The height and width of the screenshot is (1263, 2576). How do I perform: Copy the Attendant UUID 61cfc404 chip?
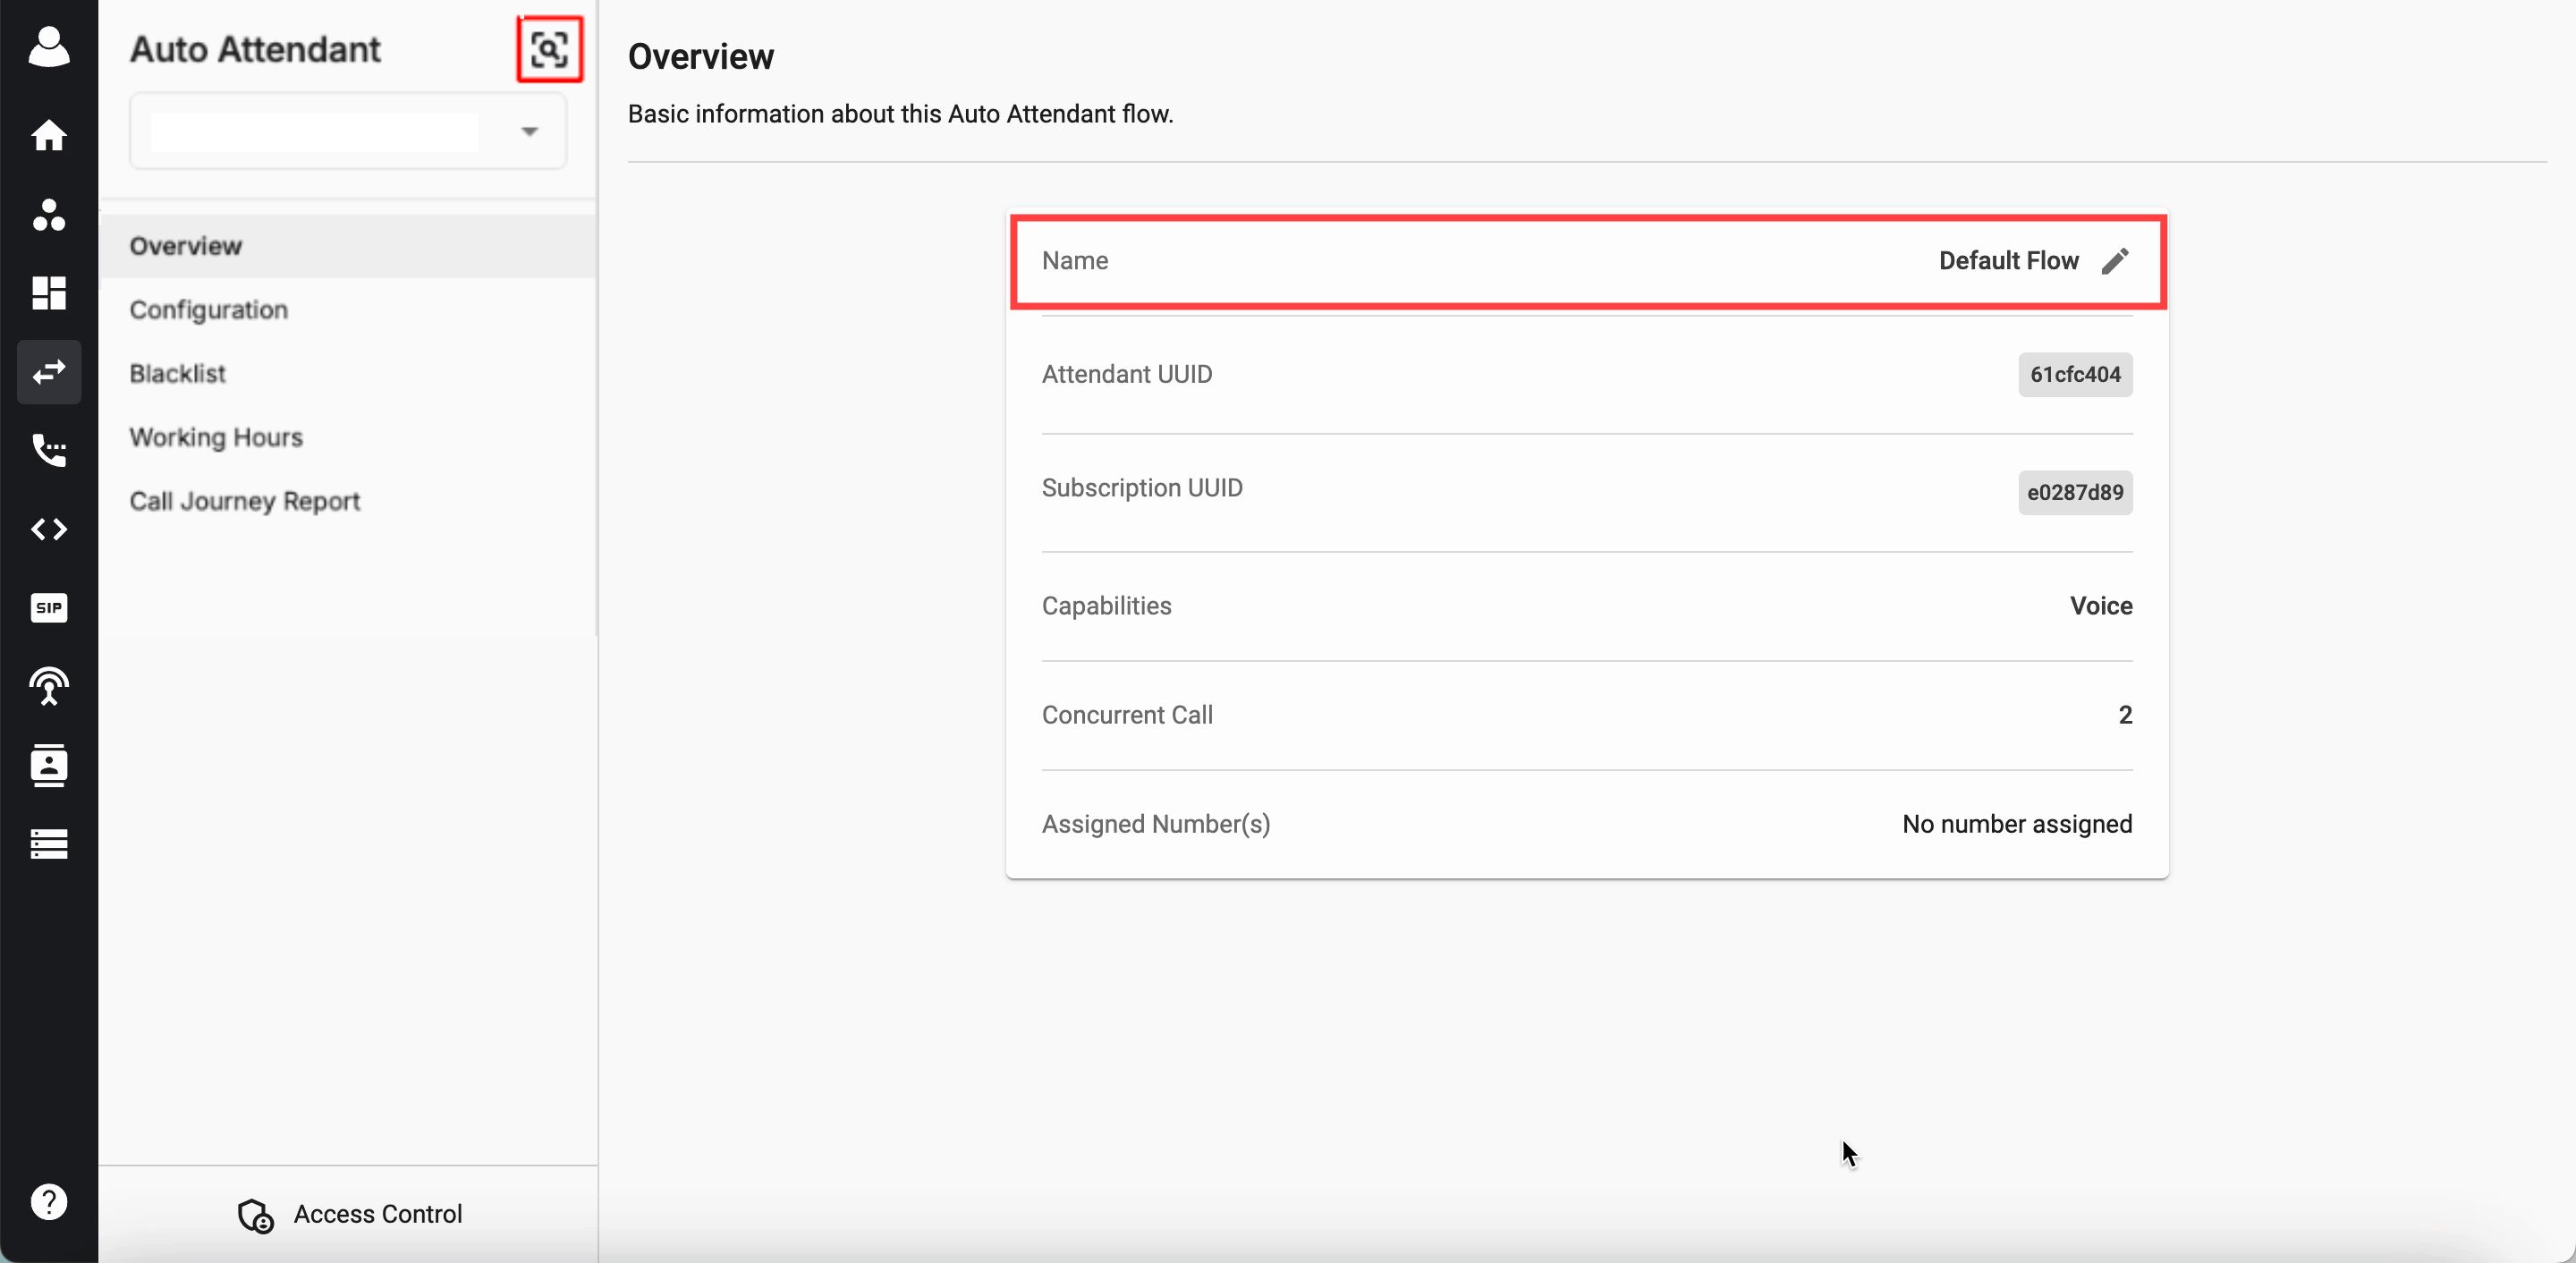click(2075, 375)
